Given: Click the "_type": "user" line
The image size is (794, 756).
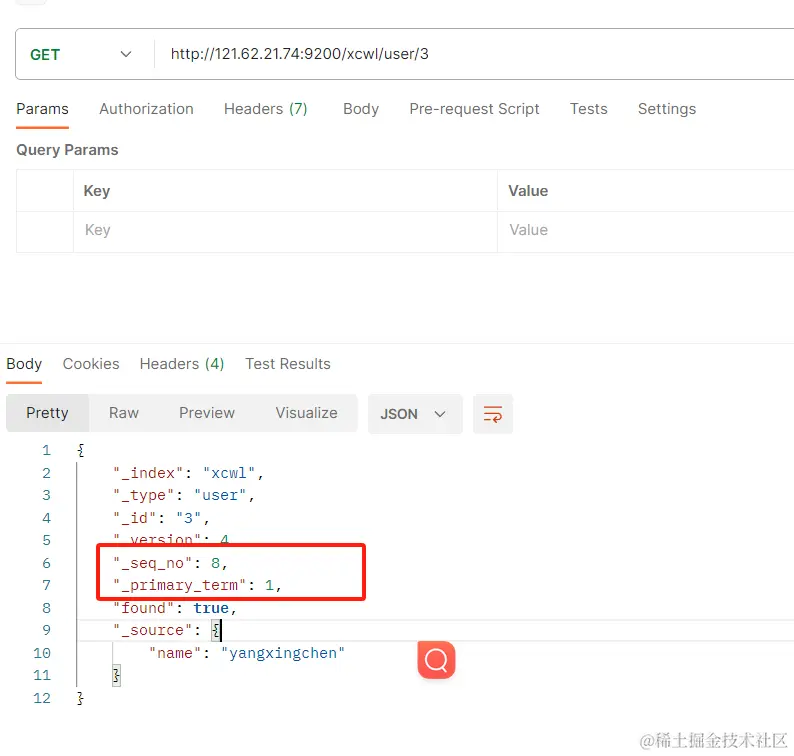Looking at the screenshot, I should click(184, 496).
